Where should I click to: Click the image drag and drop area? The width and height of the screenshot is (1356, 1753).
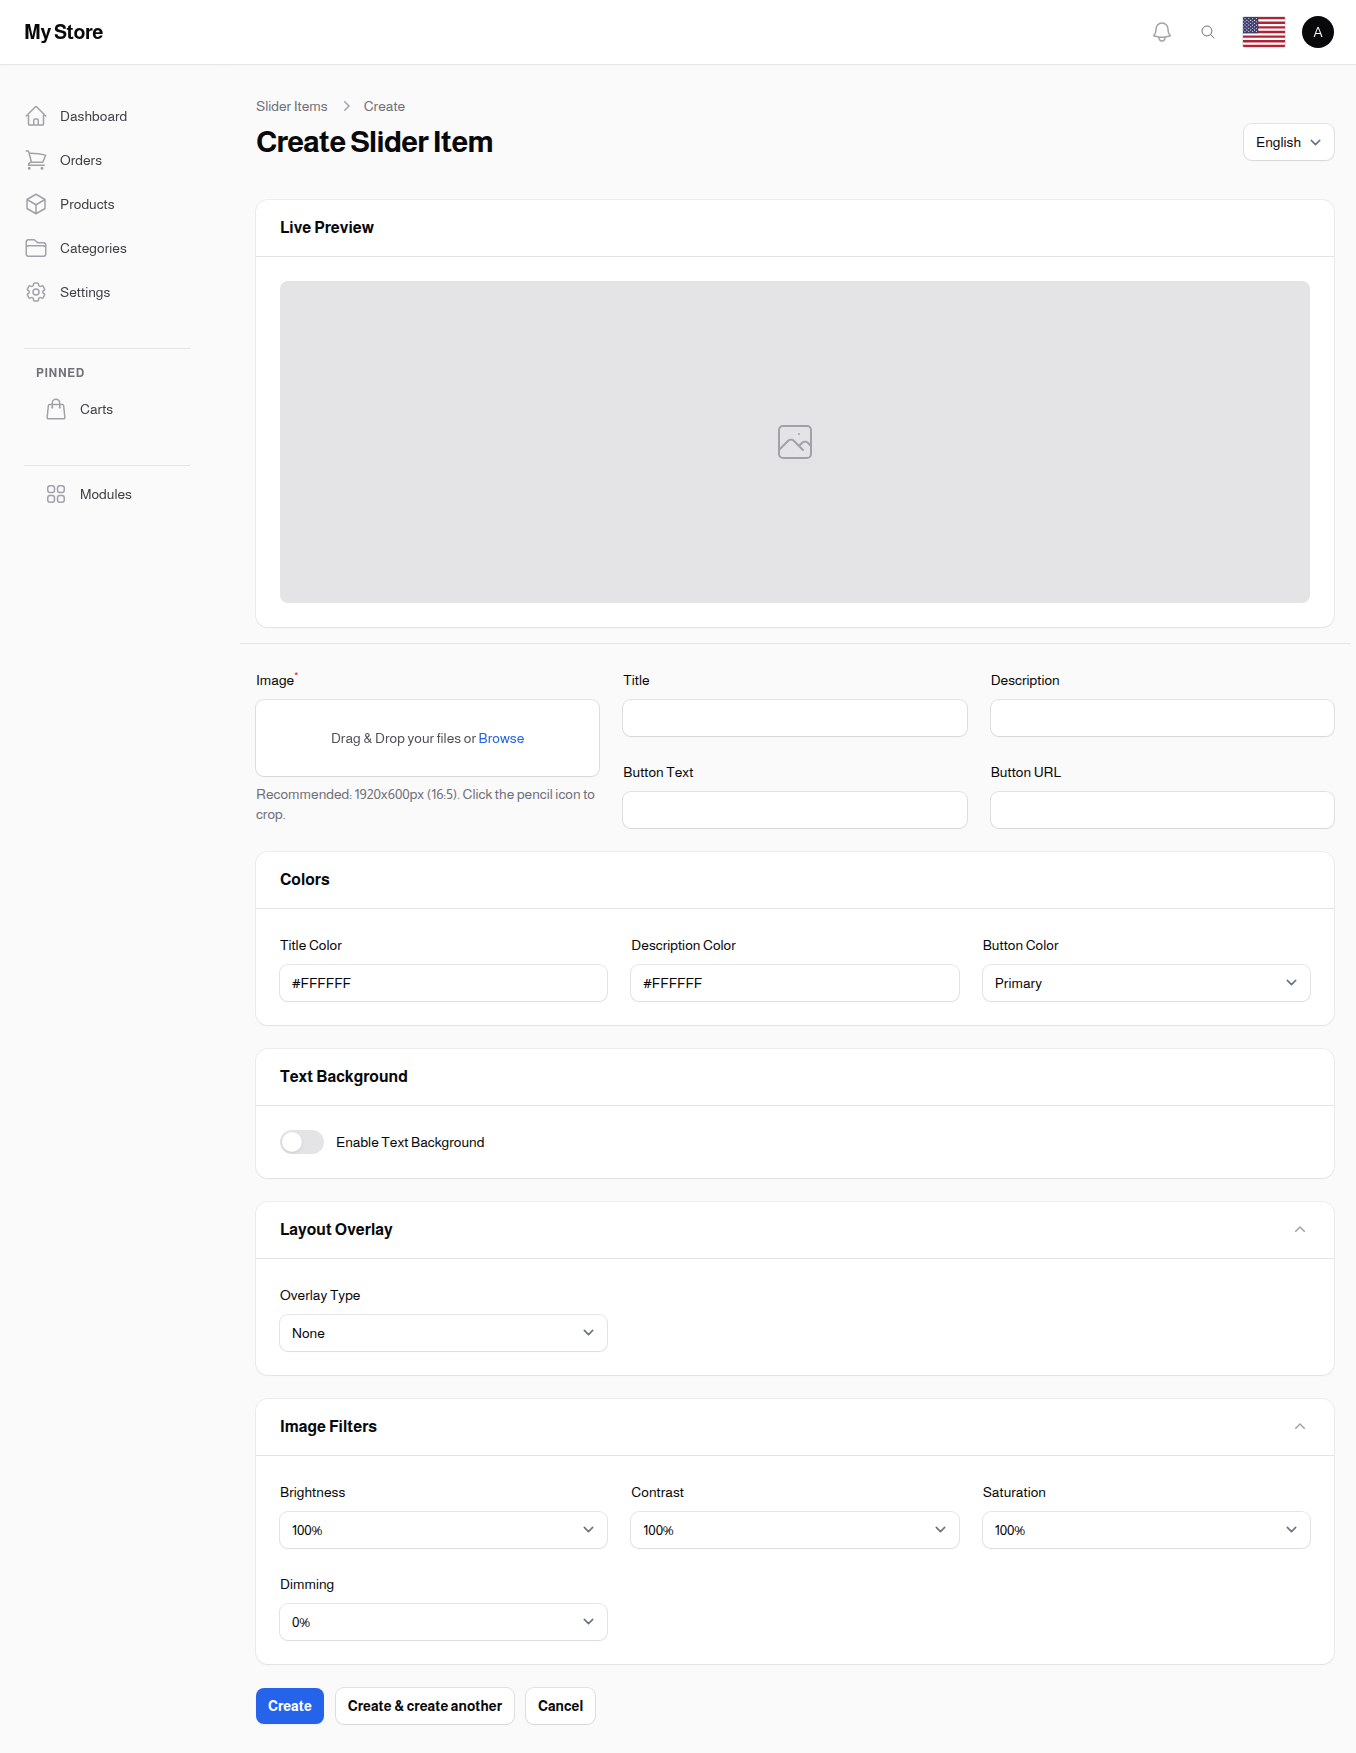(x=427, y=738)
